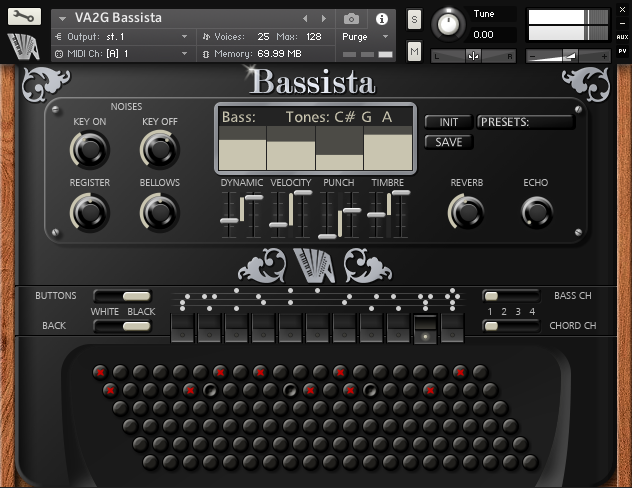Viewport: 632px width, 488px height.
Task: Toggle the BUTTONS white/black switch
Action: (122, 296)
